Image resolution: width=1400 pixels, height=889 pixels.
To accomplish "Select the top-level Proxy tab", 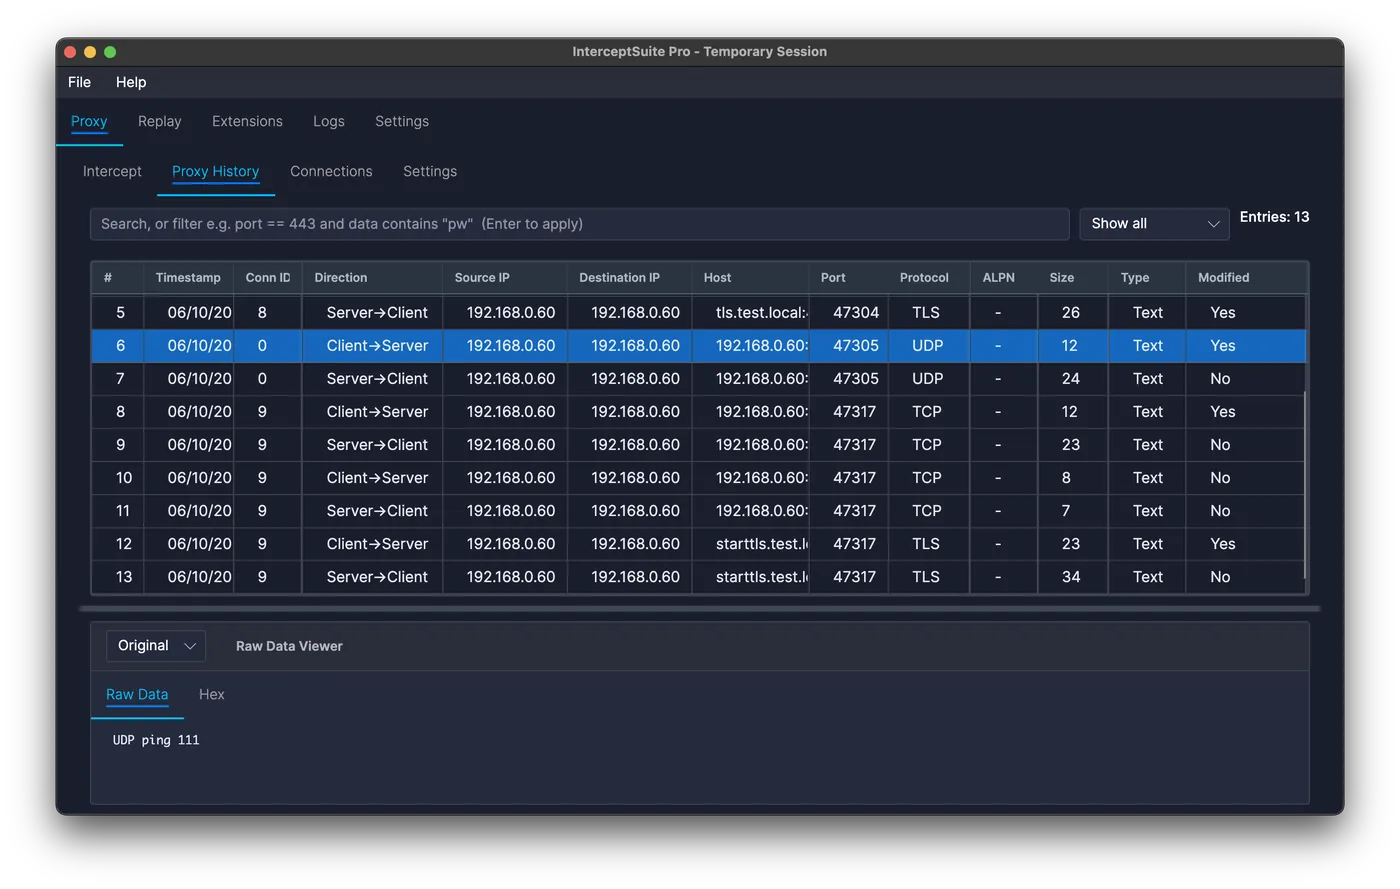I will pyautogui.click(x=89, y=121).
